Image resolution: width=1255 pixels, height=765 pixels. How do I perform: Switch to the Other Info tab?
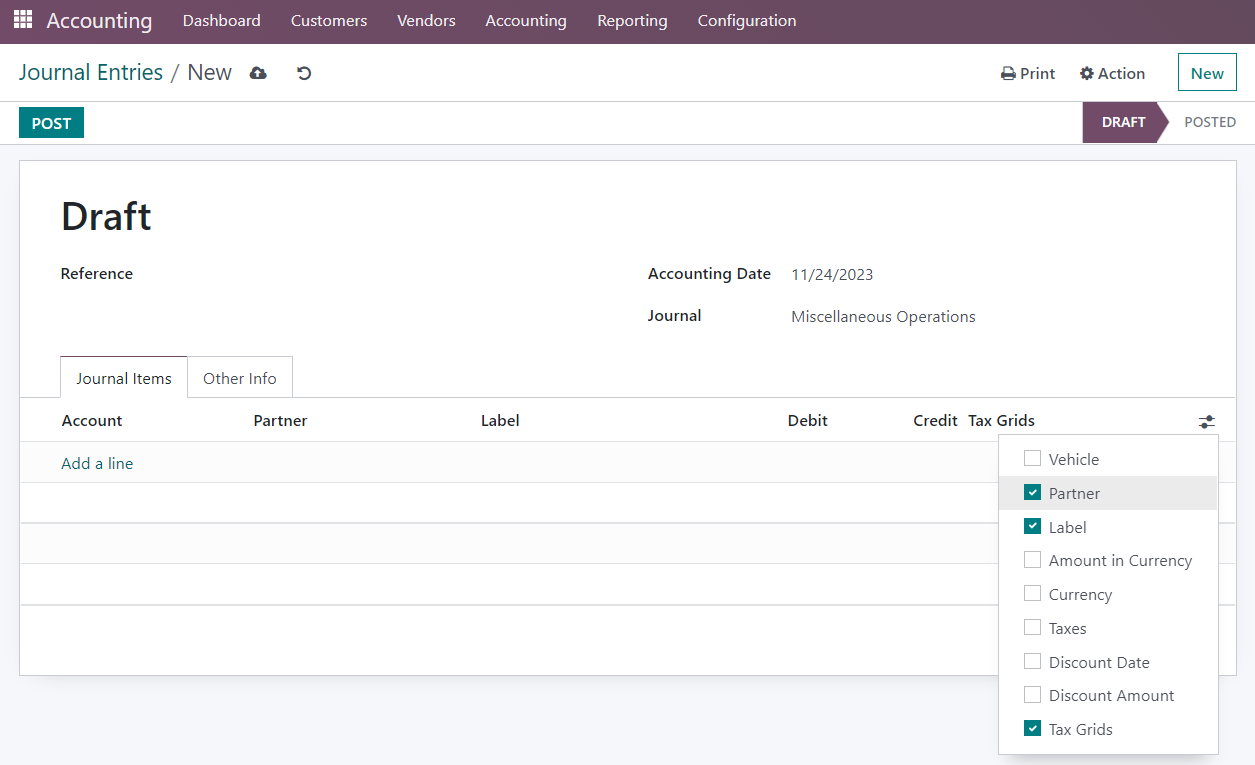pos(240,378)
